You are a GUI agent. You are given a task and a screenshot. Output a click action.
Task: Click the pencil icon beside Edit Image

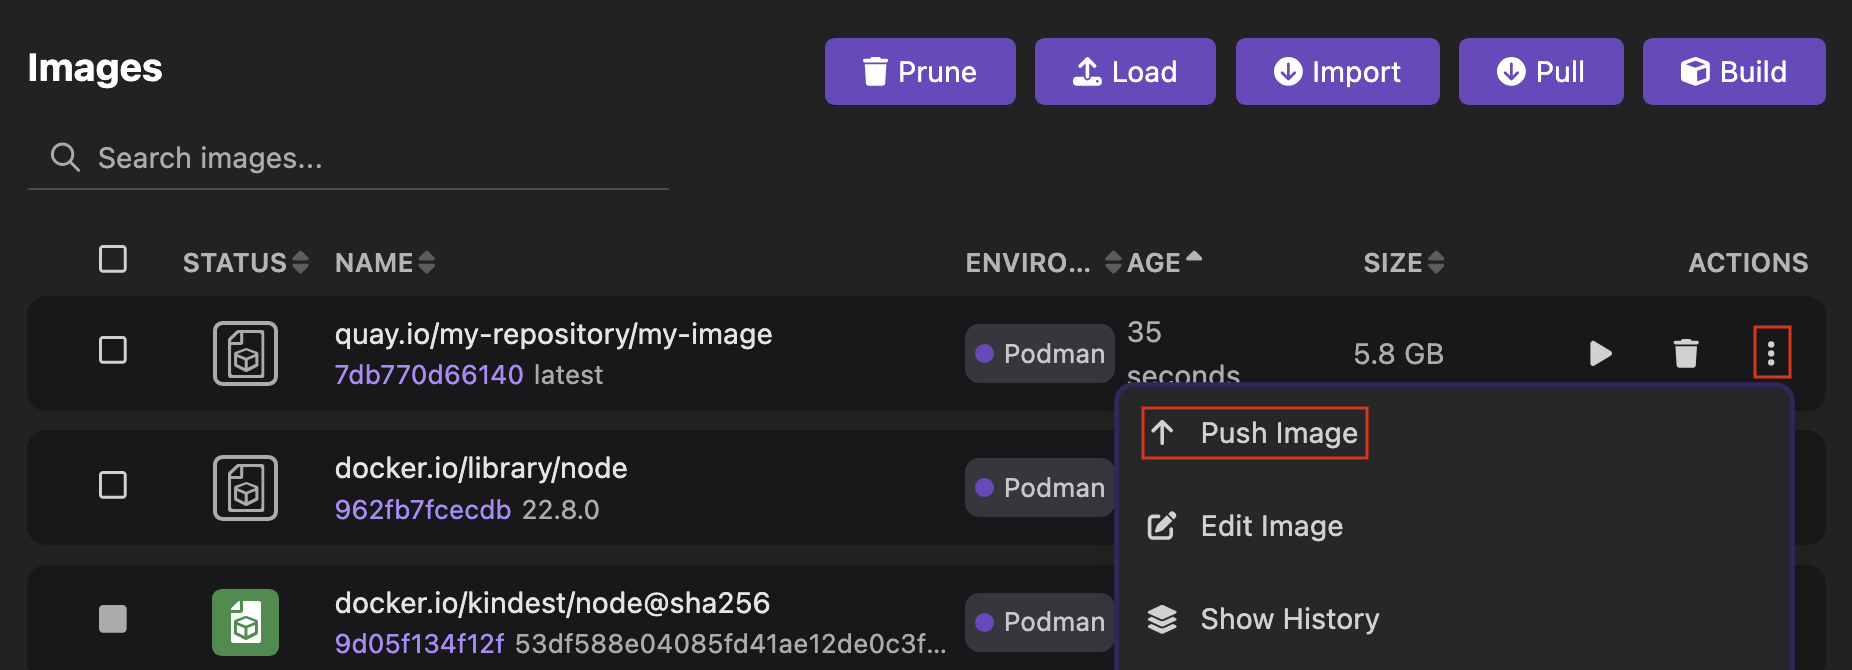pos(1162,525)
